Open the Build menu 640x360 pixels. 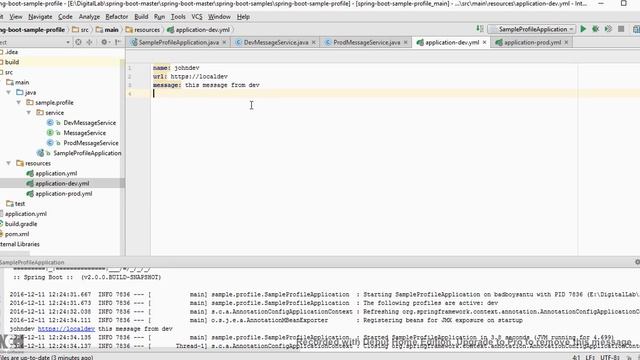[141, 17]
